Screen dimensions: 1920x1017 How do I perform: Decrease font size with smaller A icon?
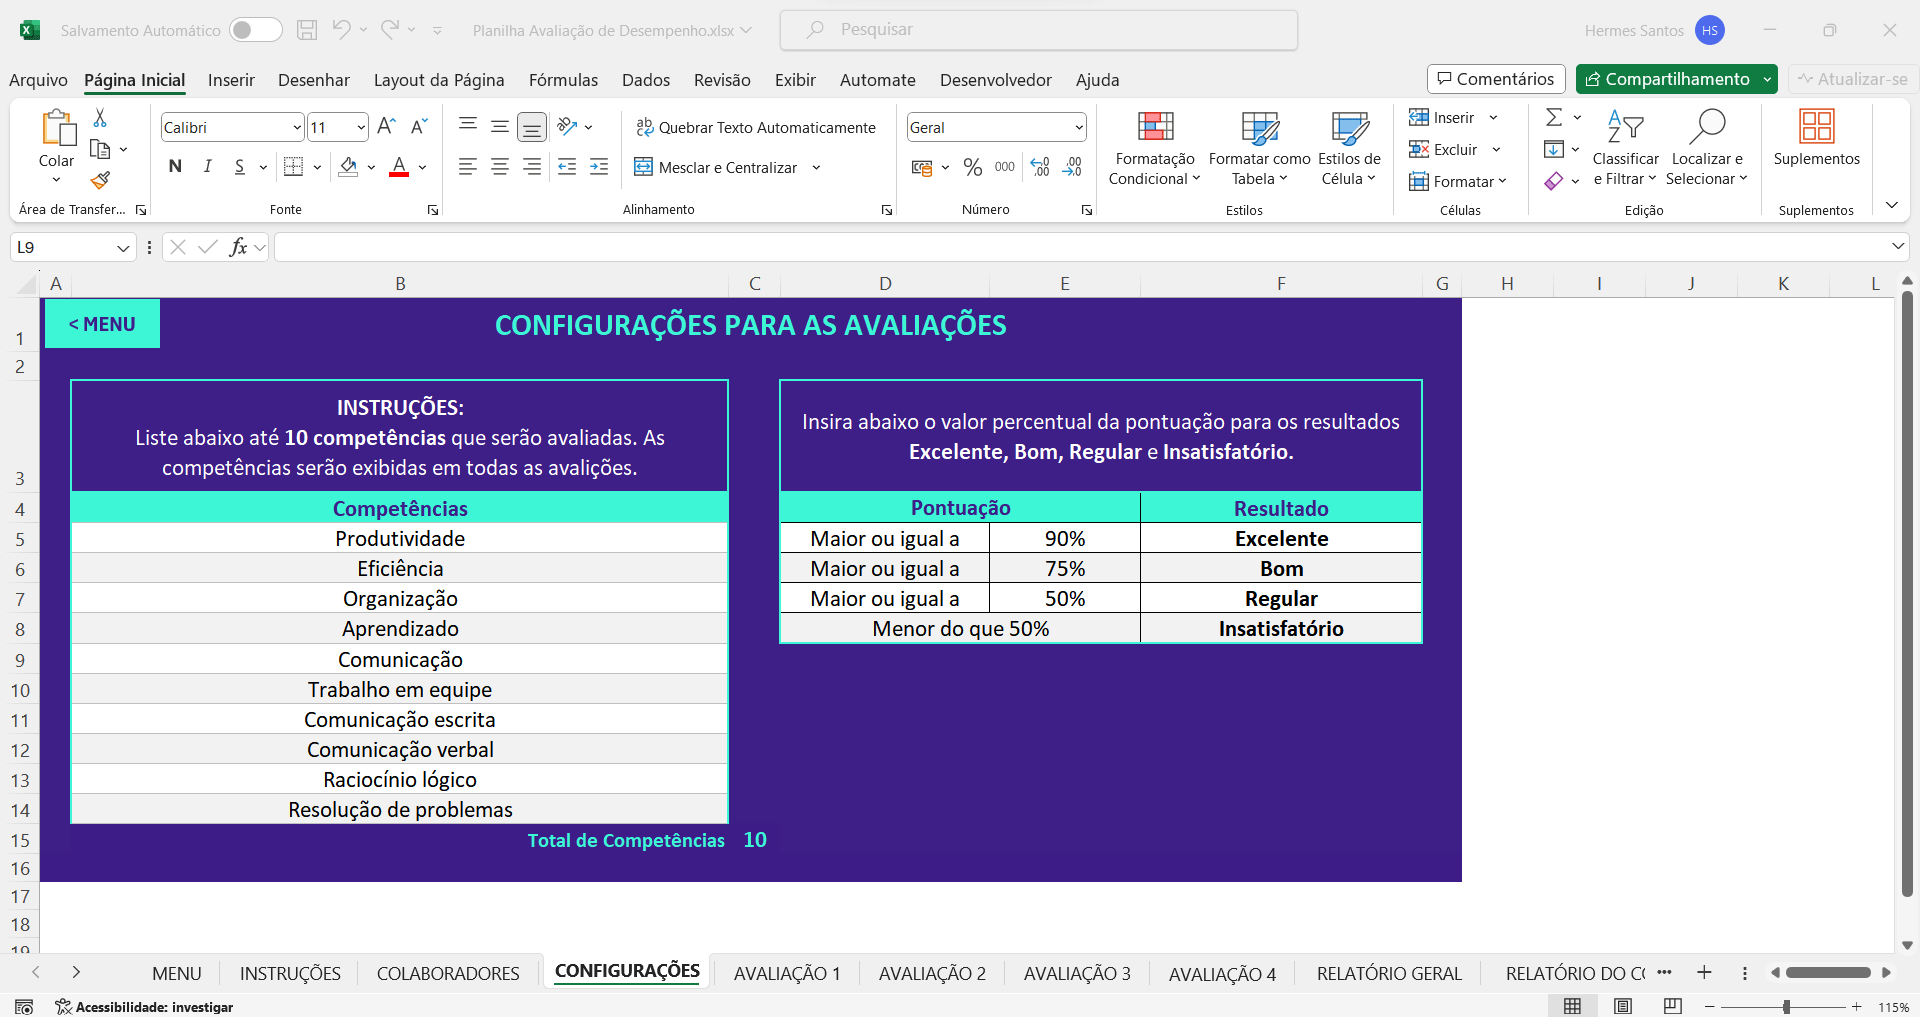click(x=419, y=127)
